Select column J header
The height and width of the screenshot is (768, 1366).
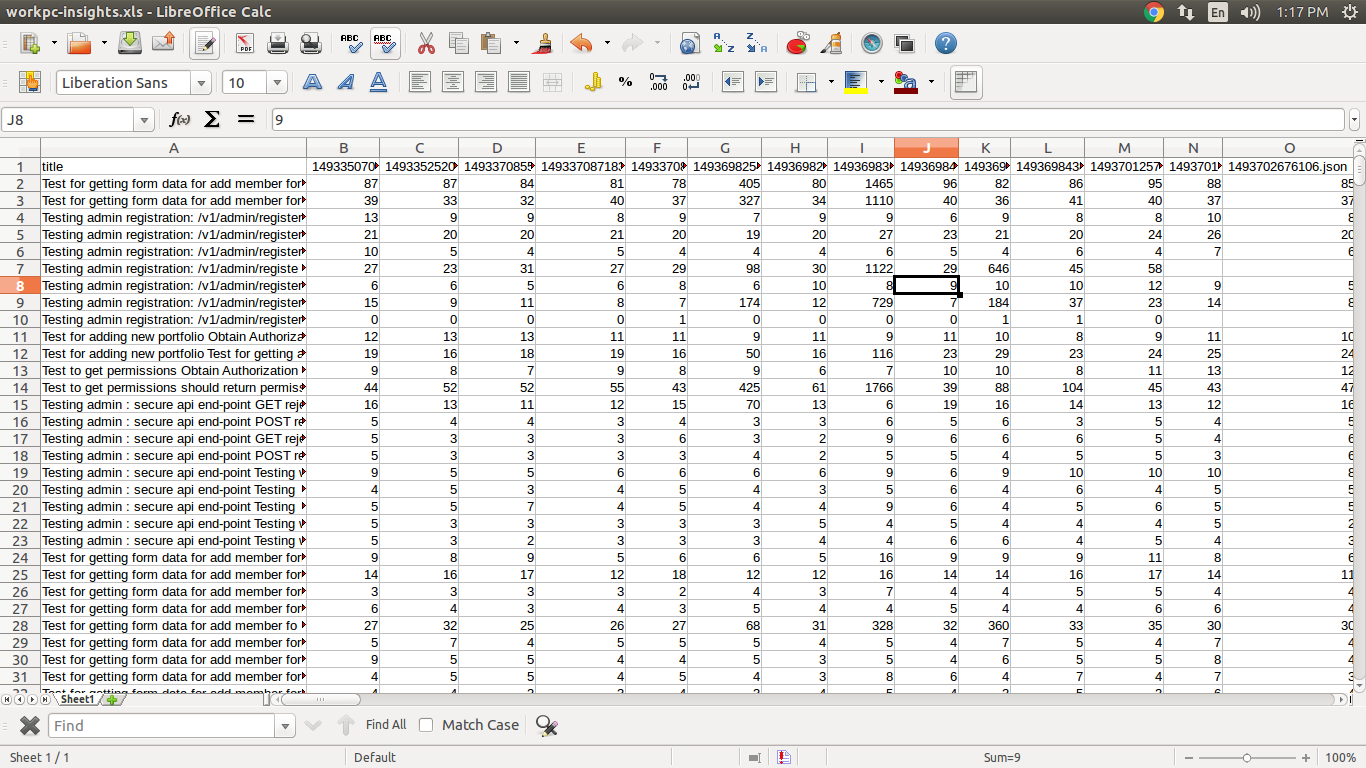click(926, 148)
